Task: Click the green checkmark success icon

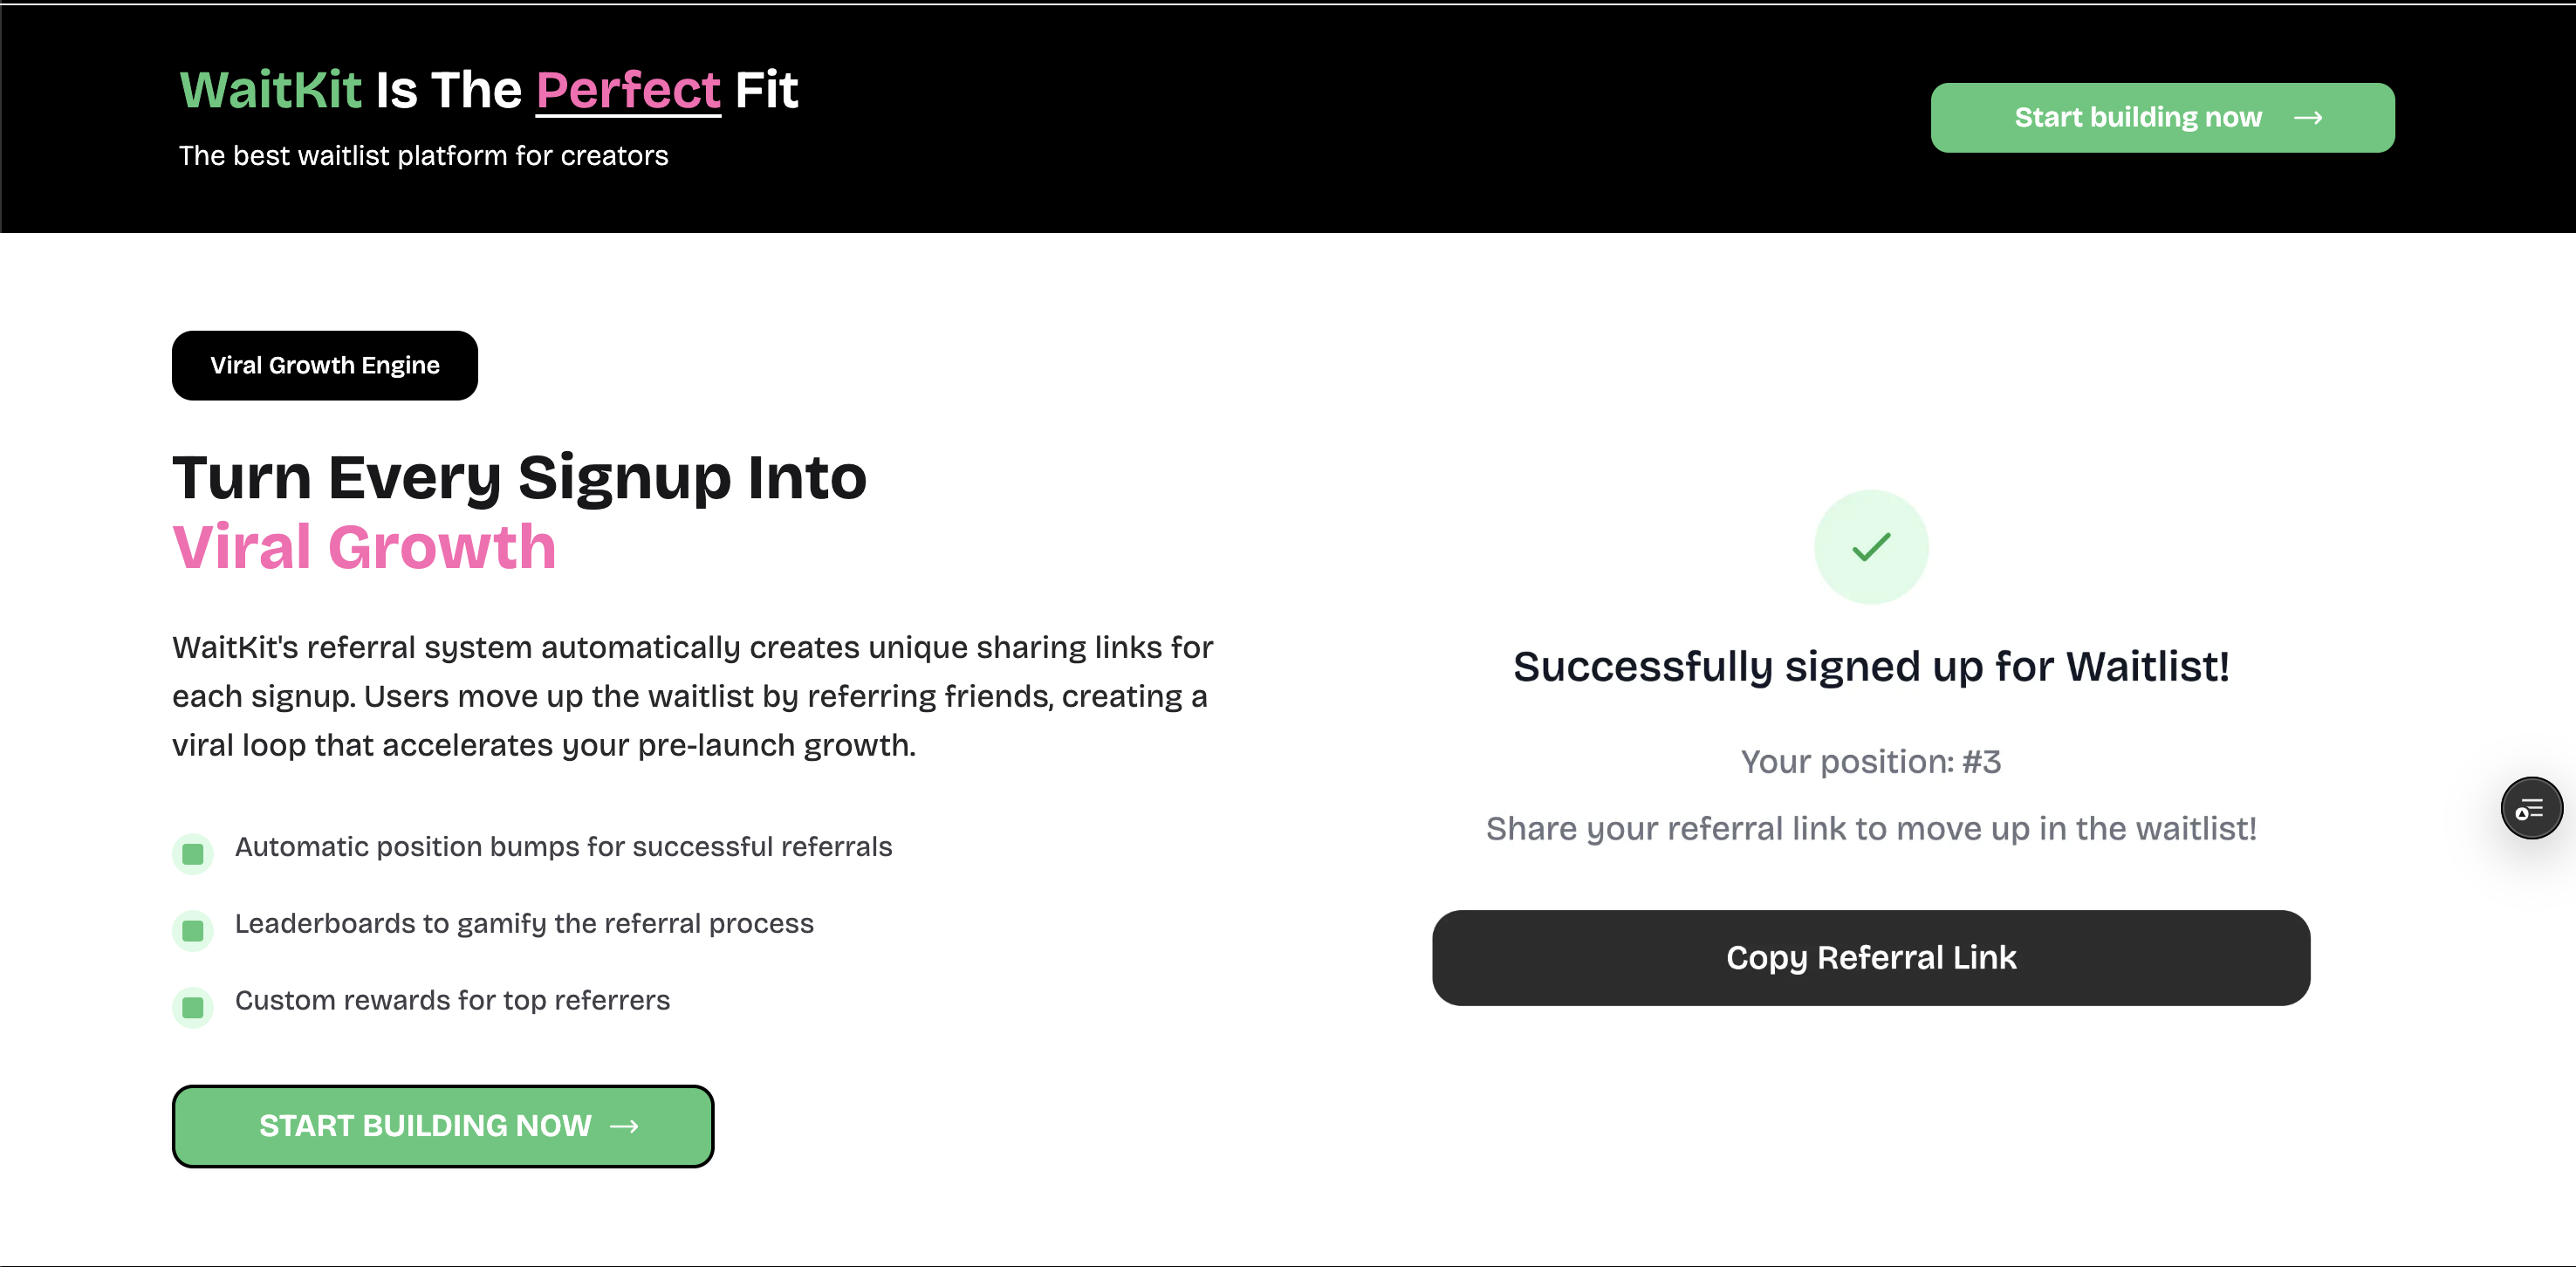Action: [x=1870, y=546]
